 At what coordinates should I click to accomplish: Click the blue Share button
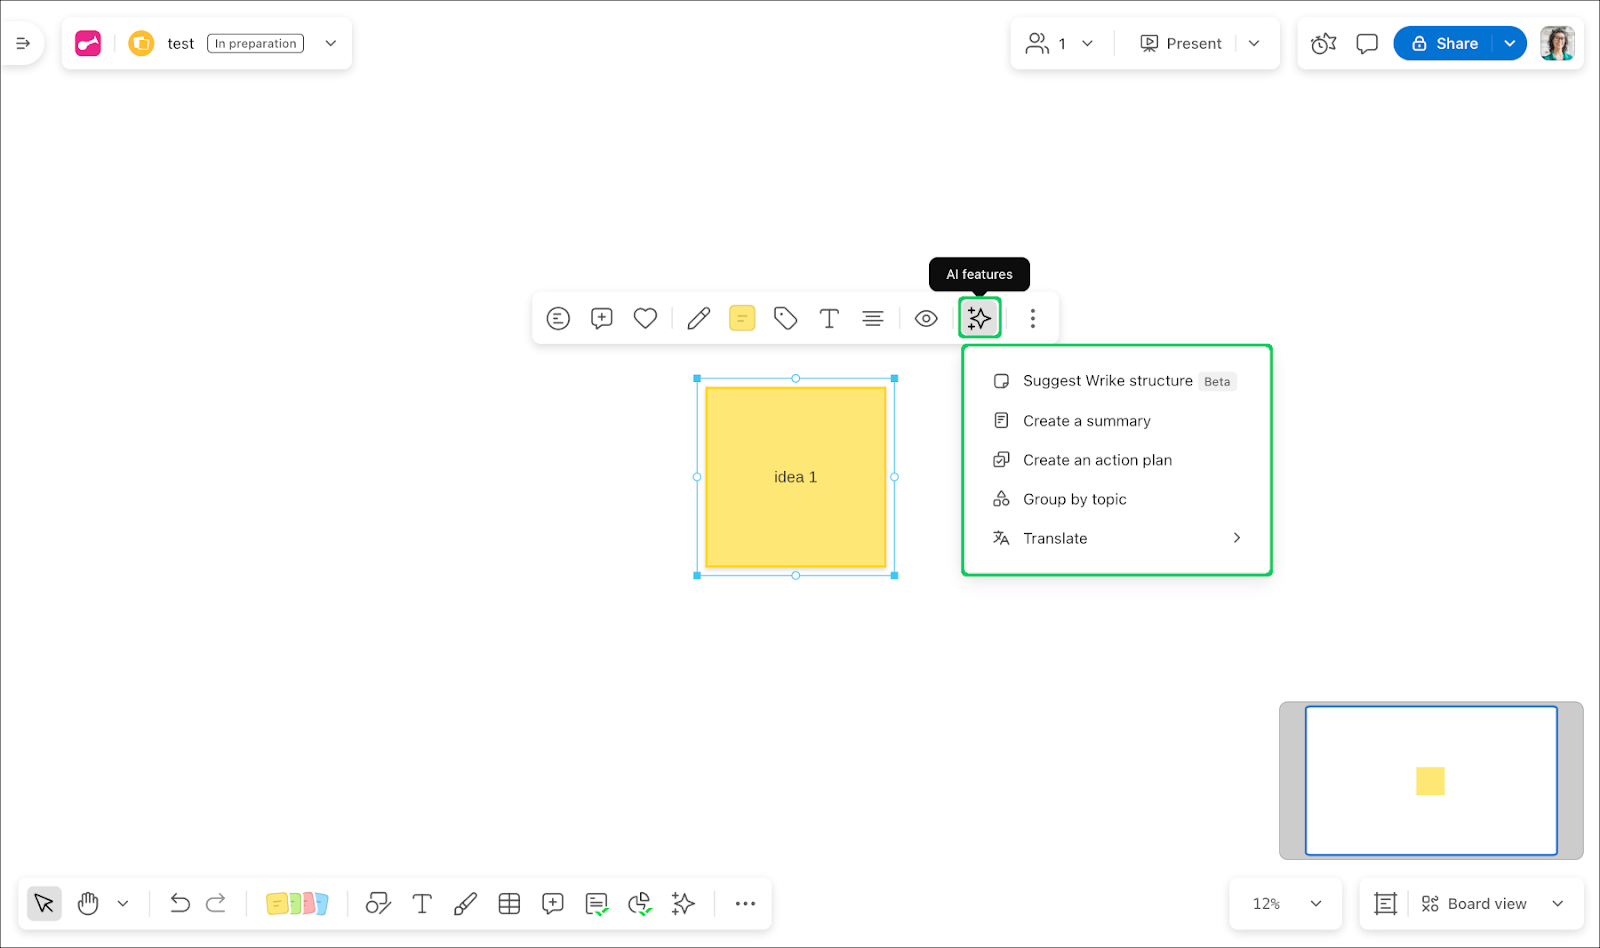pos(1444,43)
